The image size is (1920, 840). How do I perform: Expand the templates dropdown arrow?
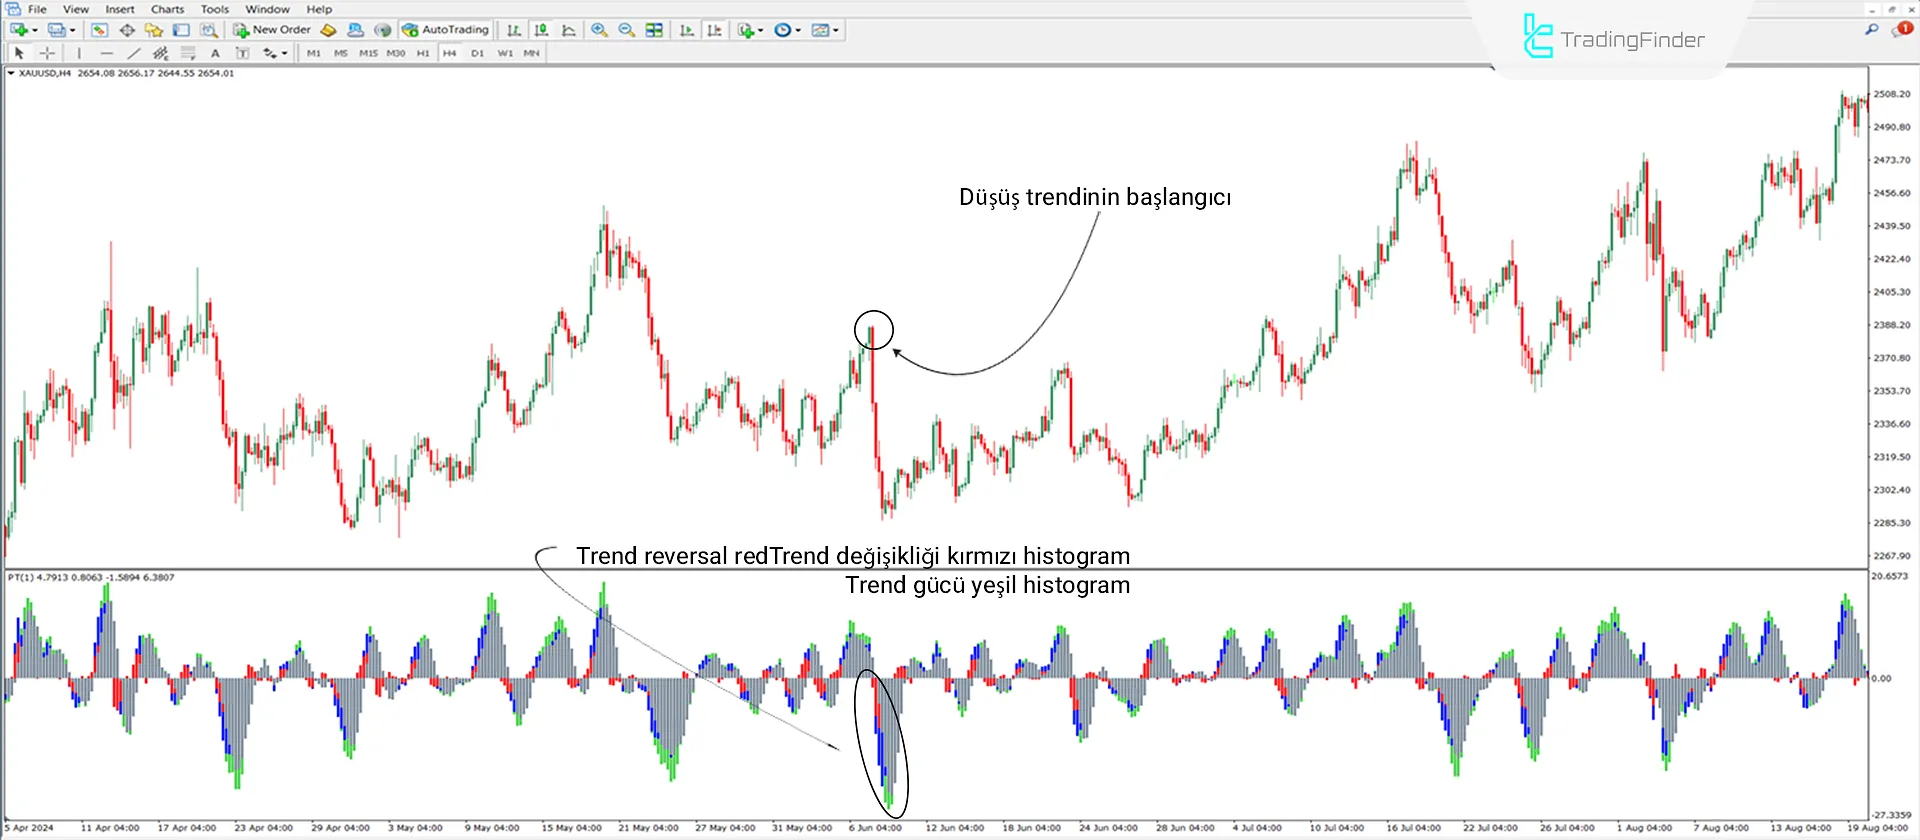point(836,30)
